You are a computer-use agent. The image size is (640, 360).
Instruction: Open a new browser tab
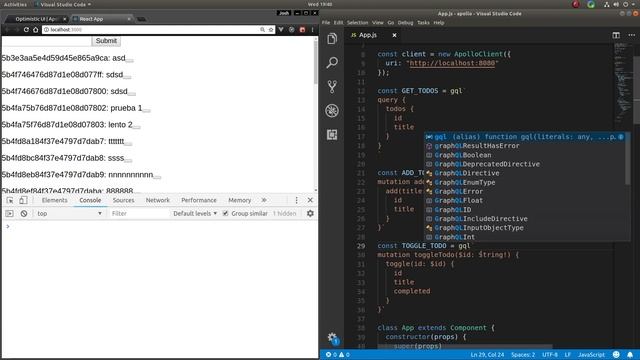click(x=141, y=19)
